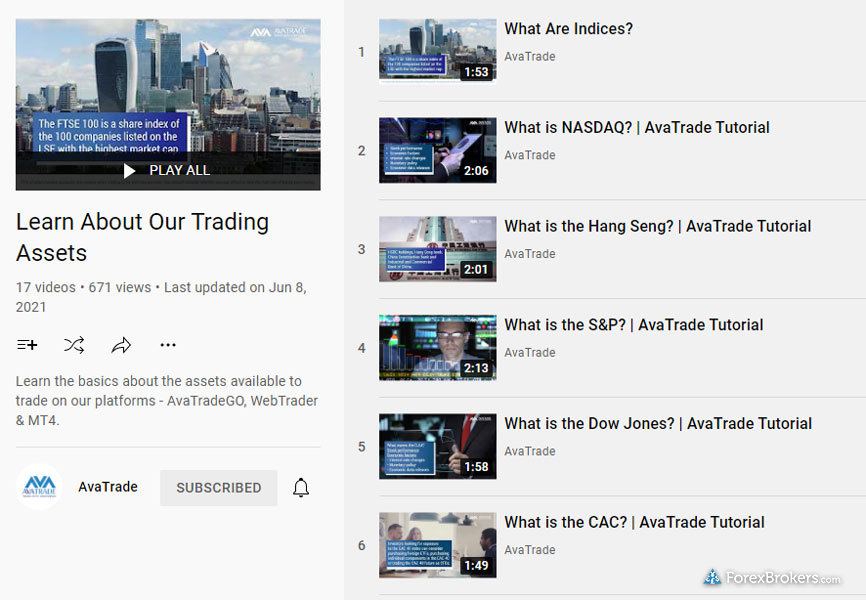The height and width of the screenshot is (600, 866).
Task: Click AvaTrade channel under the Dow Jones video
Action: pyautogui.click(x=530, y=451)
